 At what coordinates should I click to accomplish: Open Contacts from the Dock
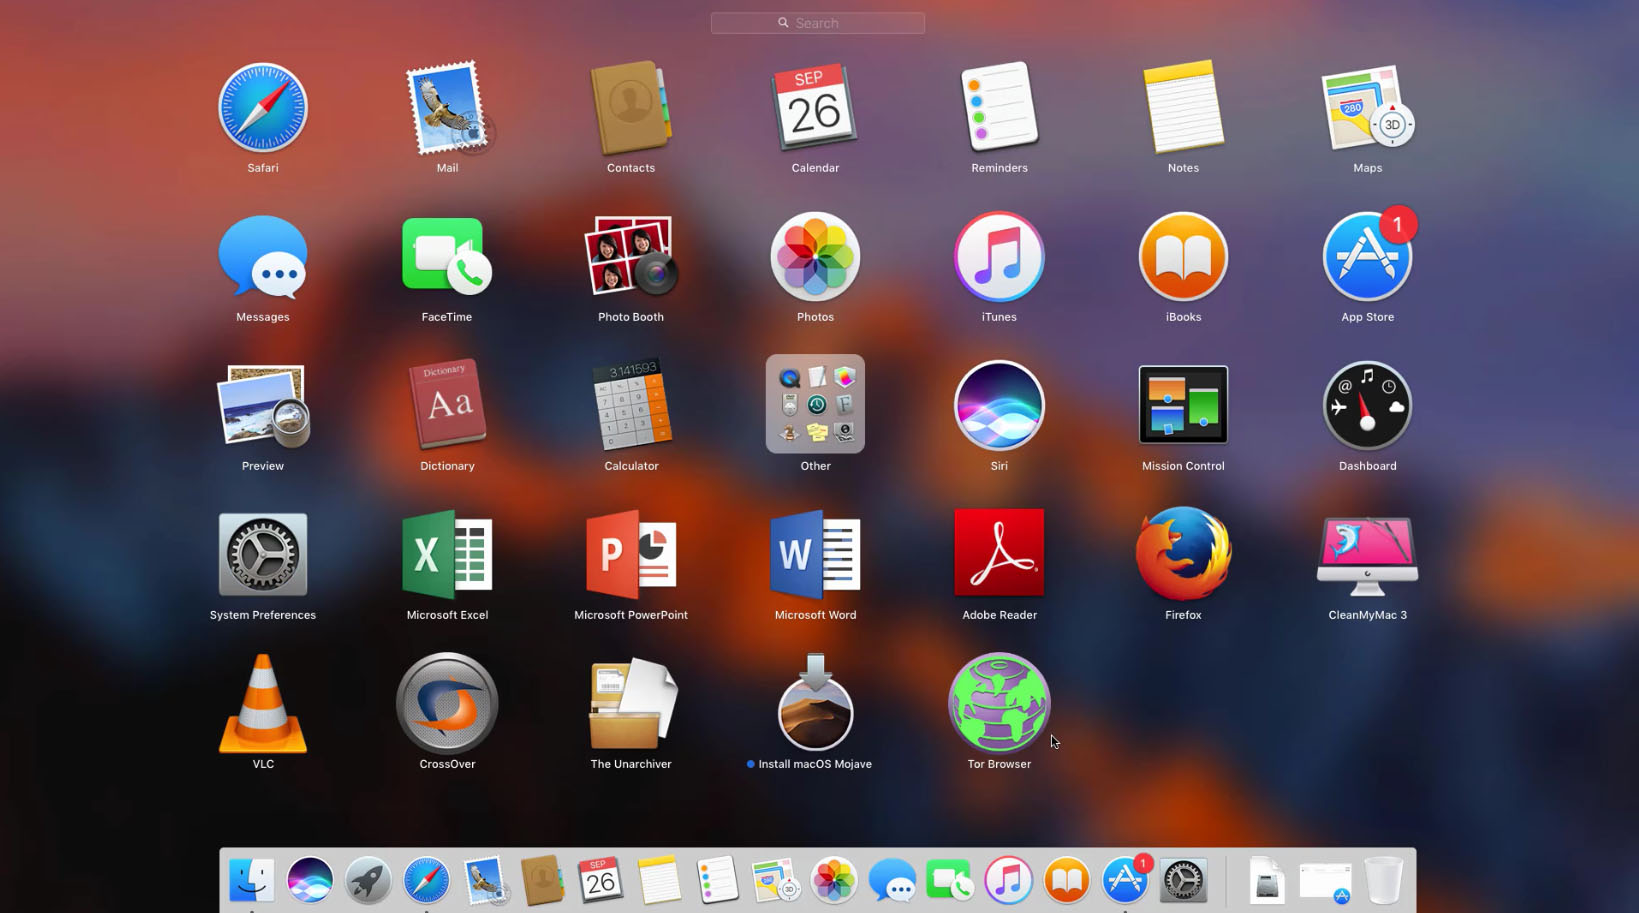tap(543, 881)
